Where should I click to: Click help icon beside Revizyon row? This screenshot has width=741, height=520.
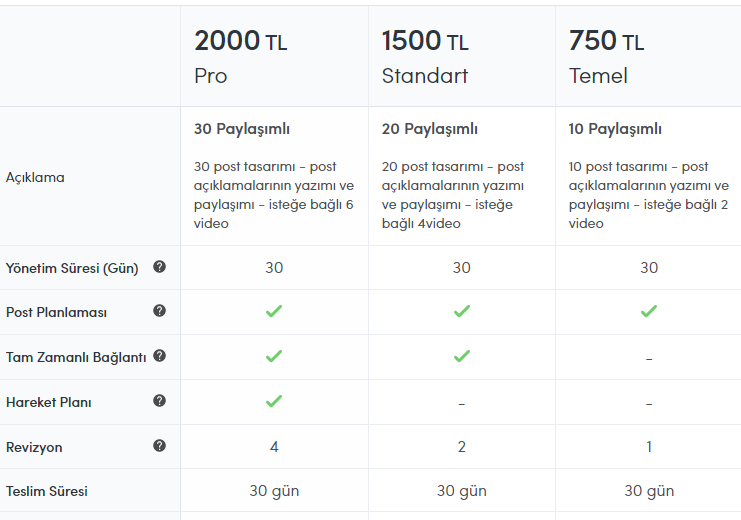click(160, 445)
